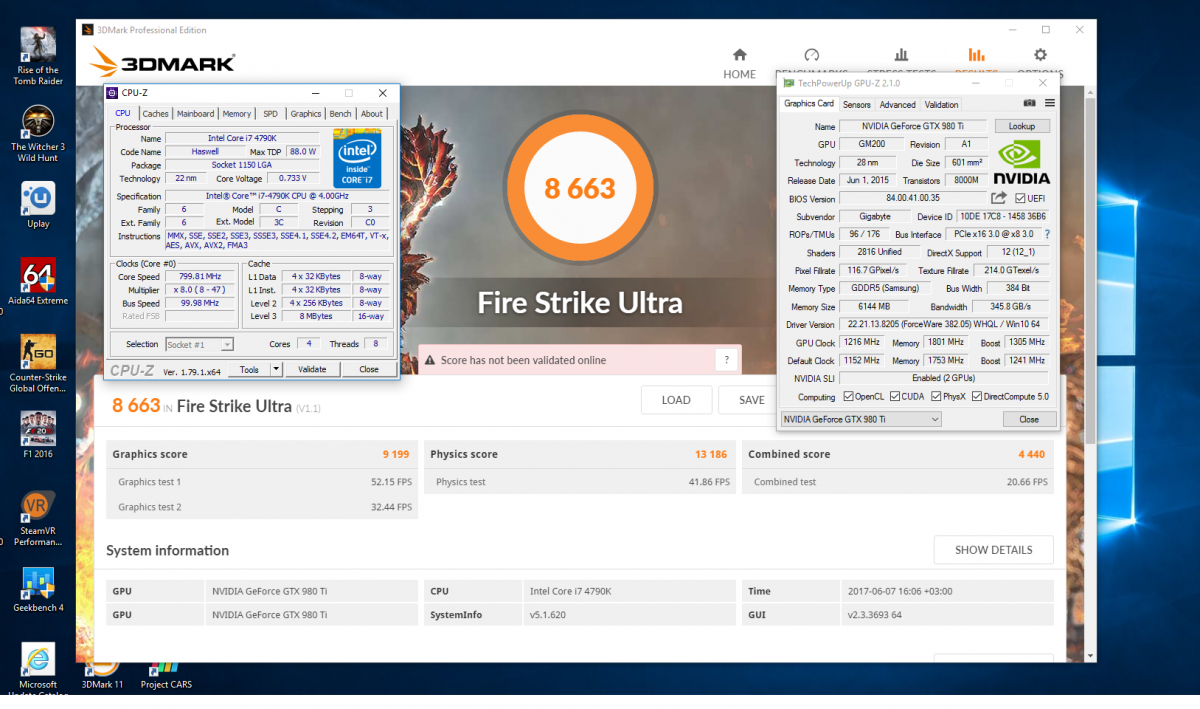Image resolution: width=1200 pixels, height=709 pixels.
Task: Click the CPU-Z title bar app icon
Action: pyautogui.click(x=111, y=93)
